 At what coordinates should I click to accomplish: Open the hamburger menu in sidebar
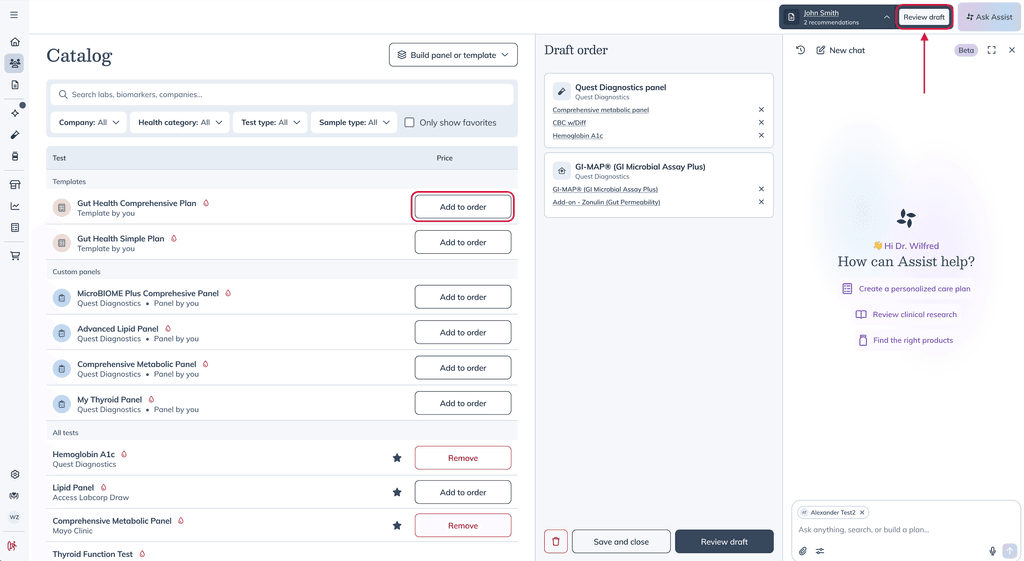point(14,14)
